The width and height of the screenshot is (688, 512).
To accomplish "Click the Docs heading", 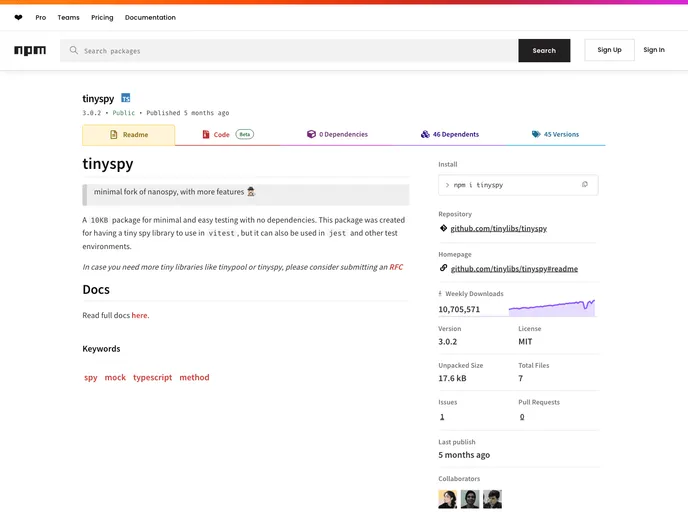I will tap(96, 290).
